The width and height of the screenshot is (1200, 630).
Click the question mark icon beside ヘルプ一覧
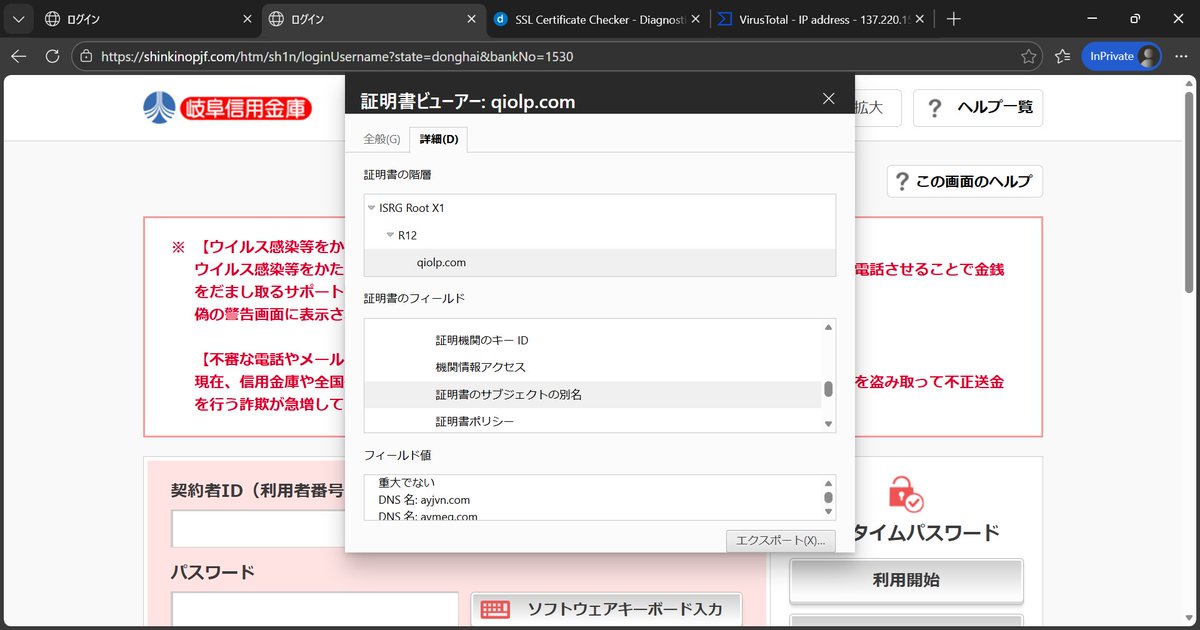coord(934,108)
